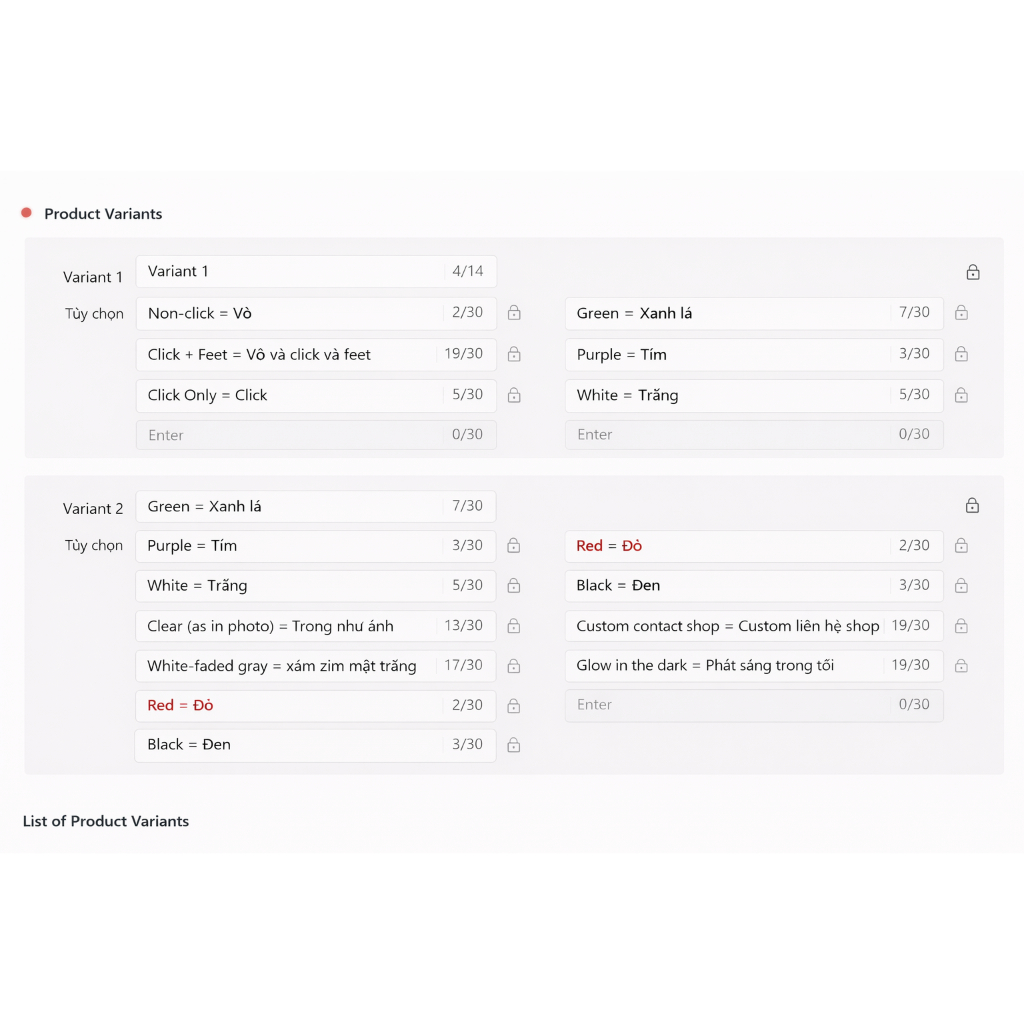Click the Variant 1 section lock icon
This screenshot has height=1024, width=1024.
(x=973, y=272)
